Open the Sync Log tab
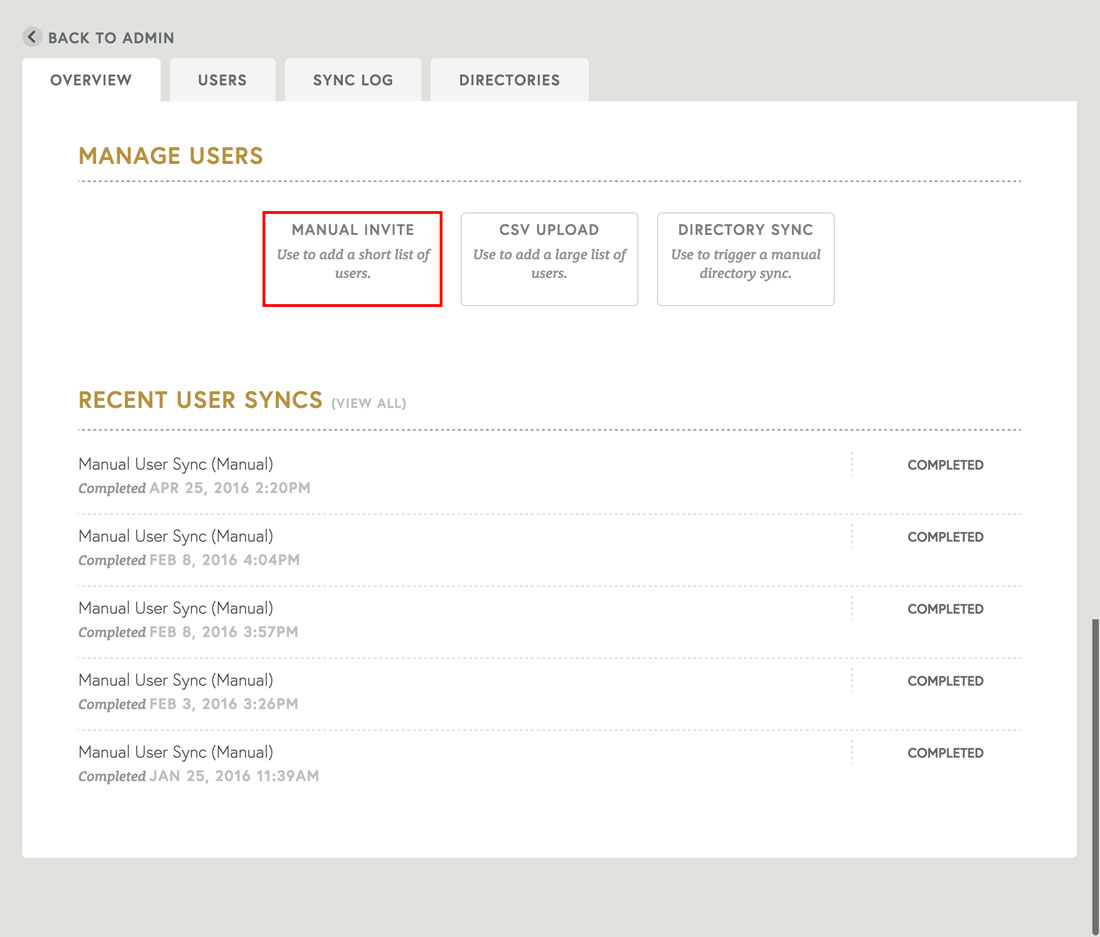 point(353,80)
